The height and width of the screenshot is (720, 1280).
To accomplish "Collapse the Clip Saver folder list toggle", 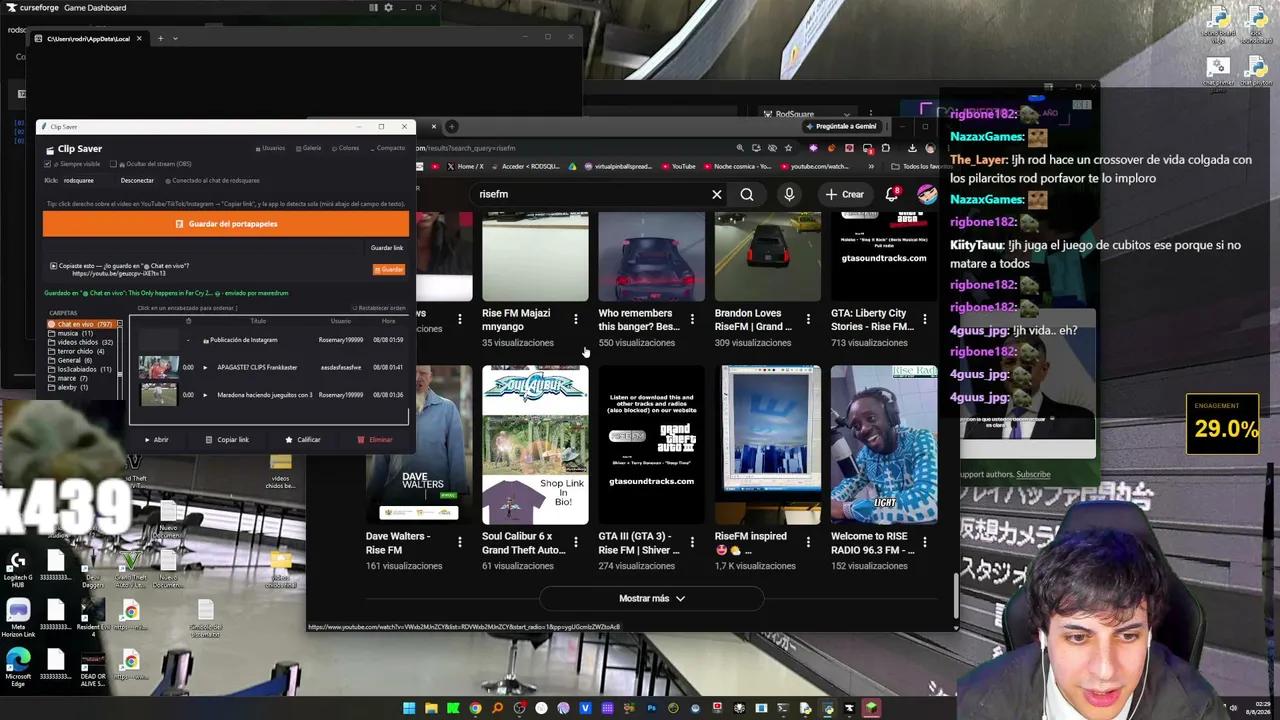I will (x=119, y=324).
